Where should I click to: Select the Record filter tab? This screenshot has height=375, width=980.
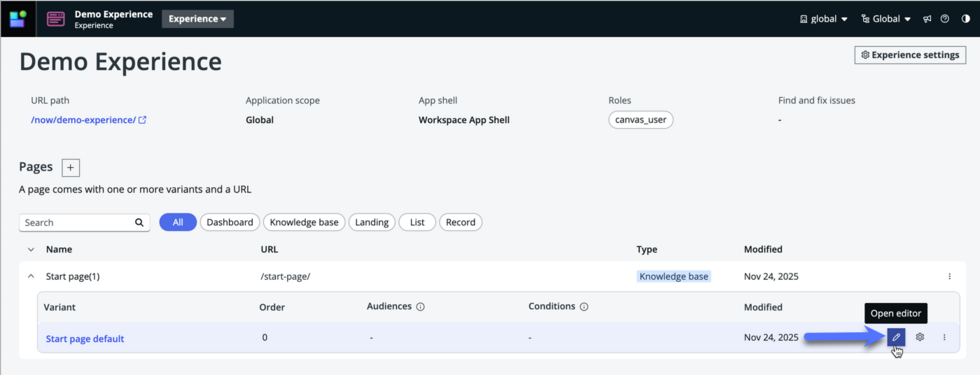click(461, 222)
